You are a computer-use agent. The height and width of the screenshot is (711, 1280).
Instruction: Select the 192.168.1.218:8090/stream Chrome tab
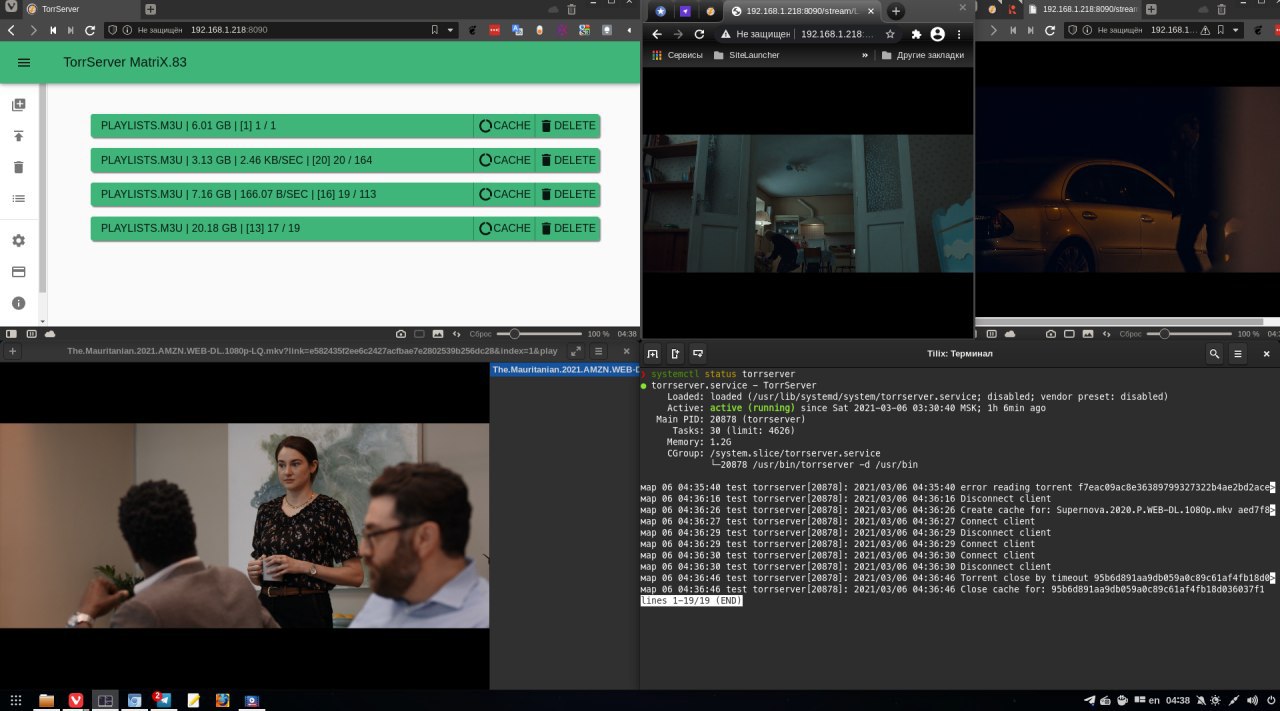tap(802, 11)
